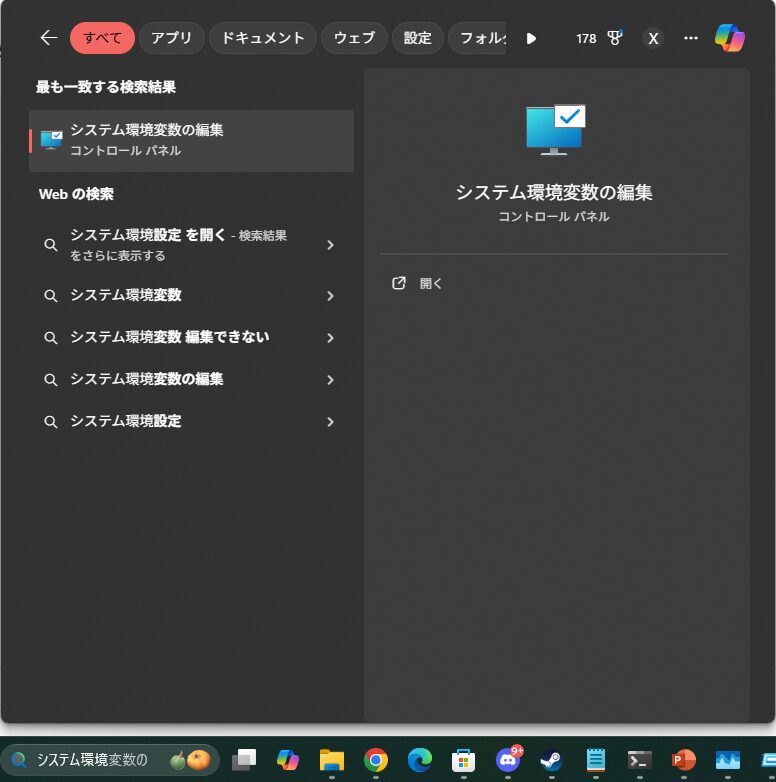The height and width of the screenshot is (782, 776).
Task: Go back with the arrow icon
Action: (x=48, y=38)
